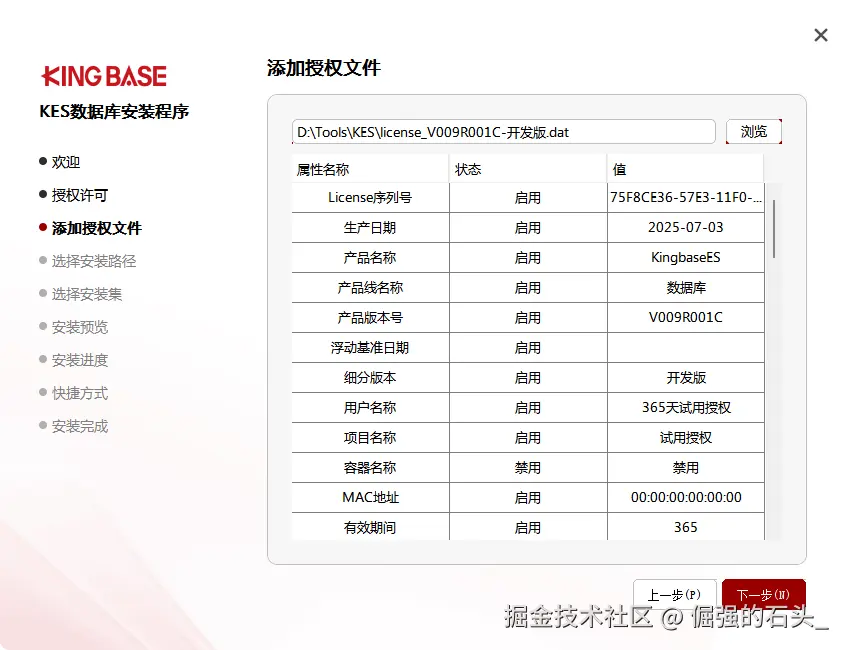Click the 禁用 status in 容器名称 row
Image resolution: width=848 pixels, height=650 pixels.
click(528, 467)
